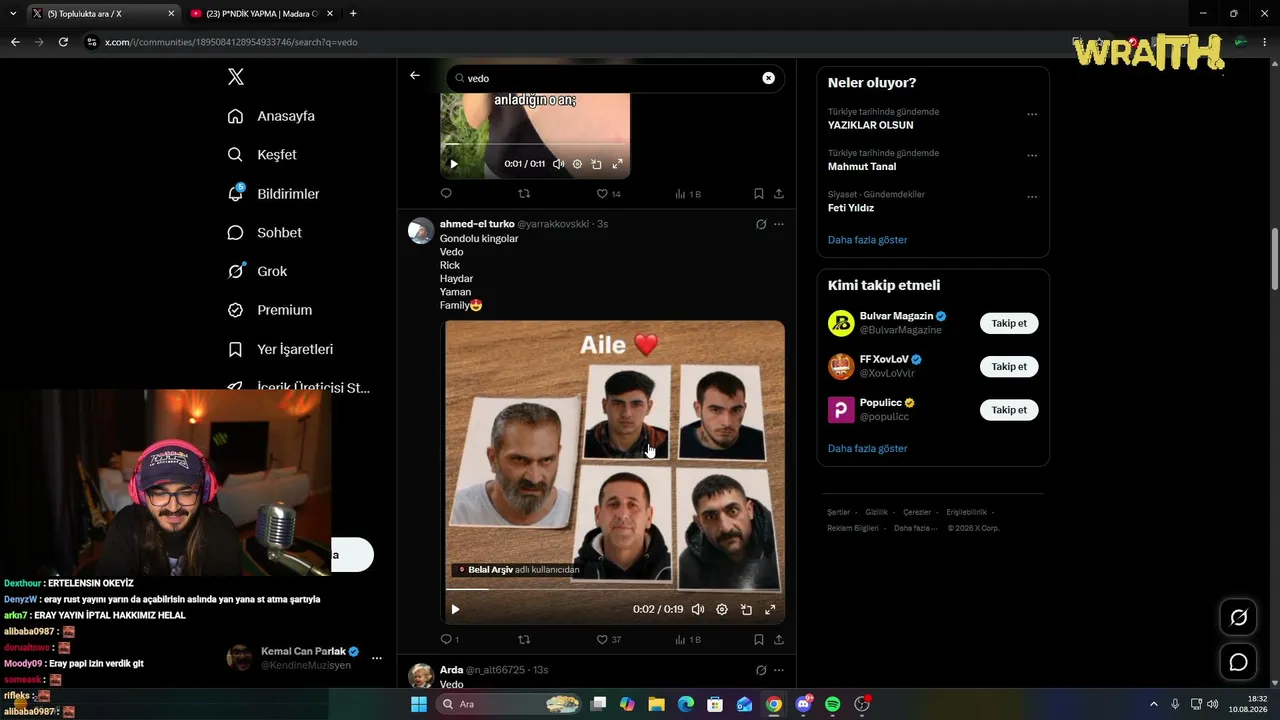Screen dimensions: 1280x720
Task: Click the back arrow beside the search box
Action: pyautogui.click(x=415, y=76)
